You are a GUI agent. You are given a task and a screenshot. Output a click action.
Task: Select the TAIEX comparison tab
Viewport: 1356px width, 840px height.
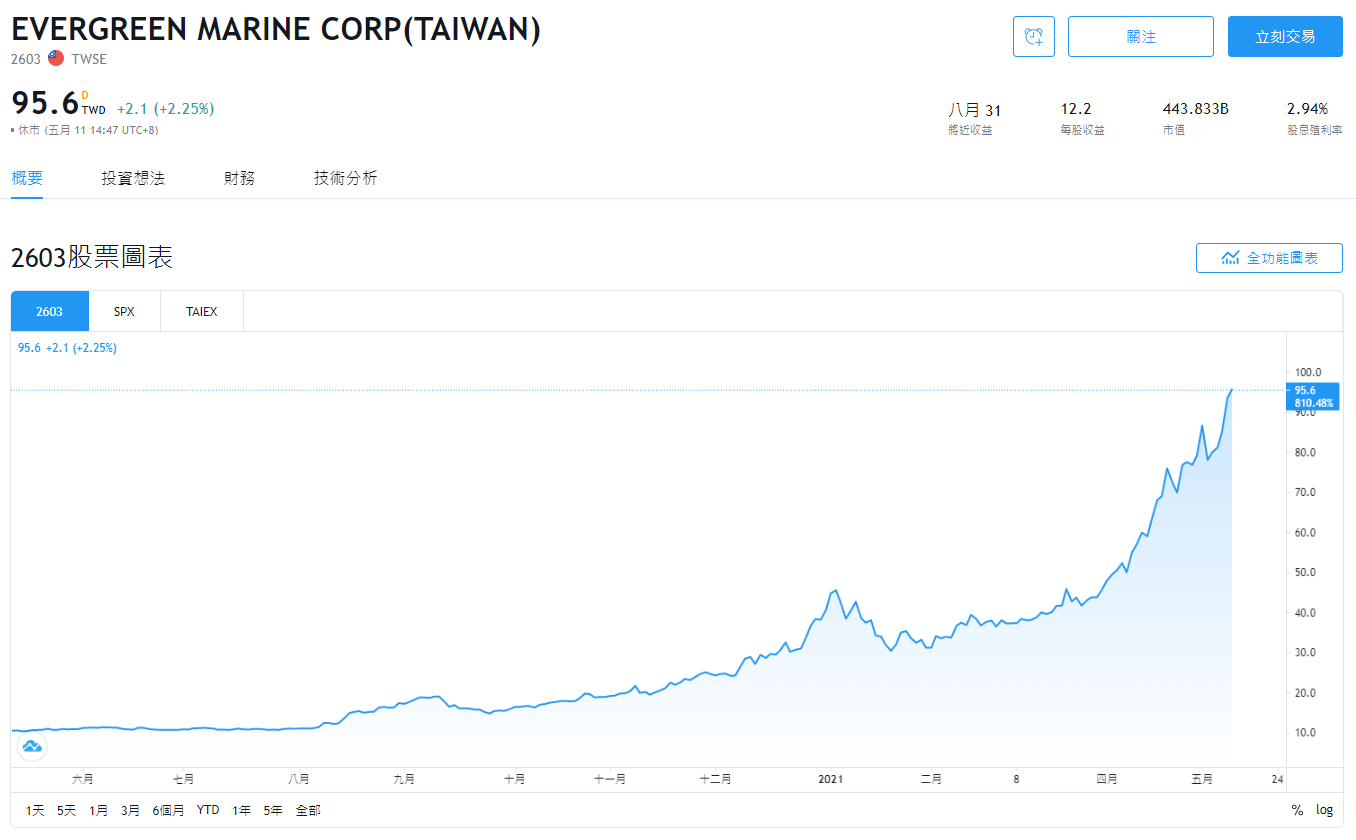201,311
